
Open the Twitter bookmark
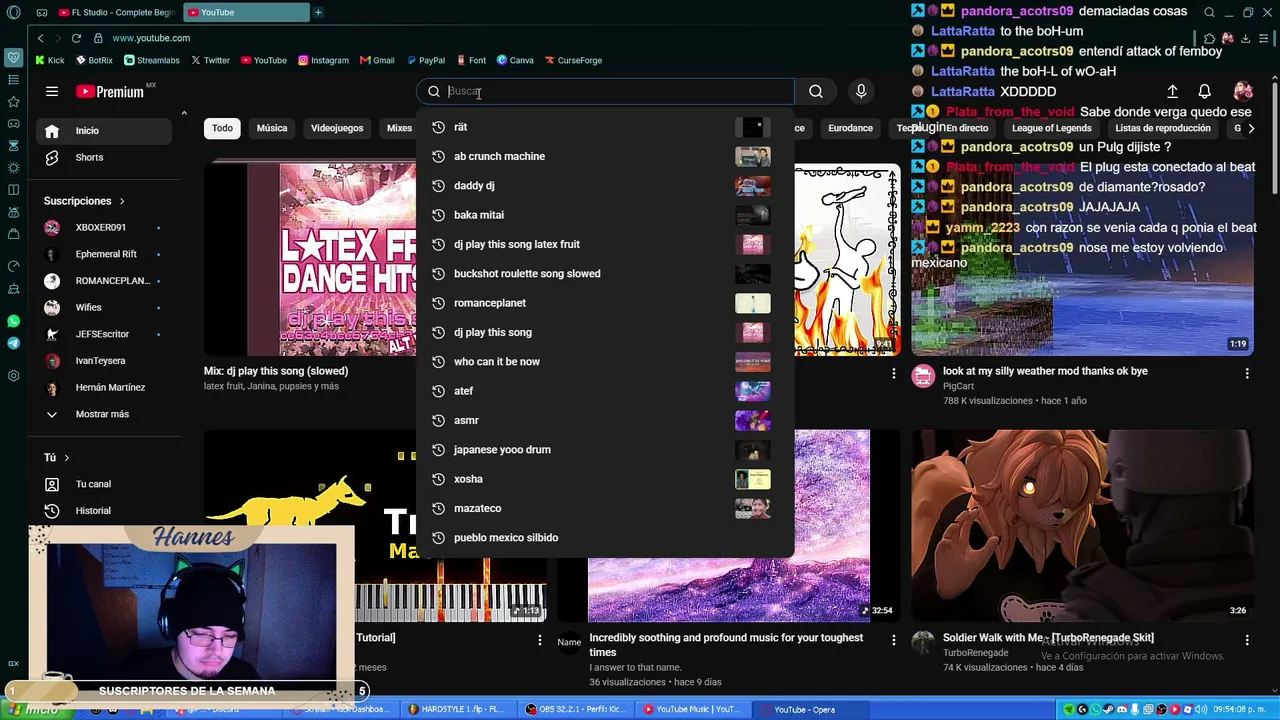[210, 60]
